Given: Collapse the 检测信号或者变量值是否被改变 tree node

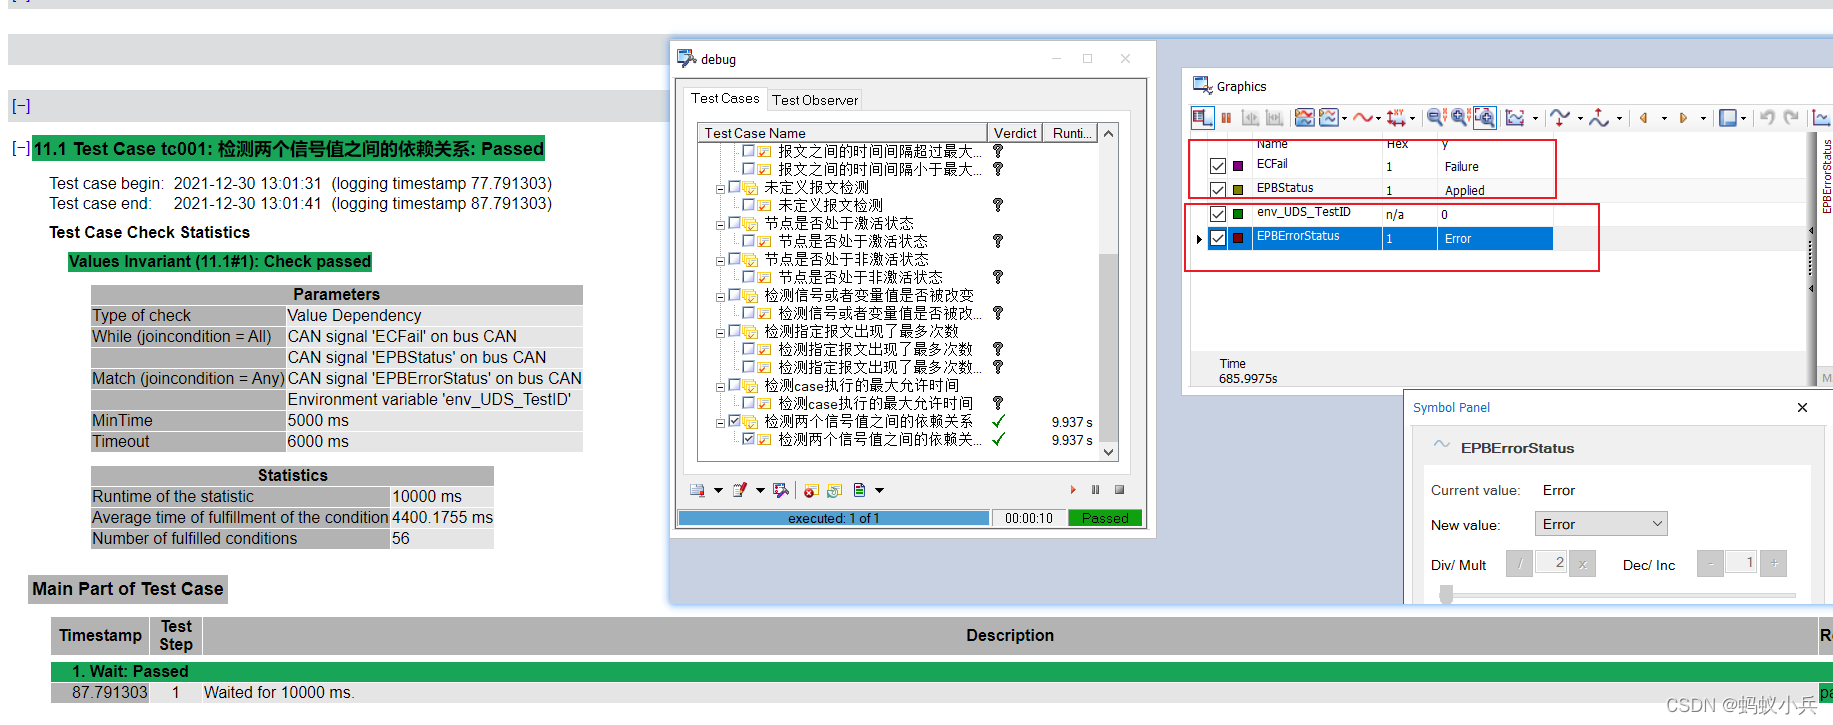Looking at the screenshot, I should pos(720,296).
